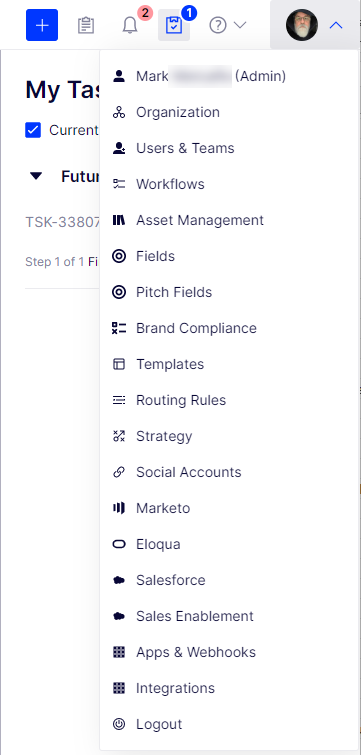Open notifications bell with 2 alerts
The height and width of the screenshot is (755, 361).
click(x=130, y=26)
